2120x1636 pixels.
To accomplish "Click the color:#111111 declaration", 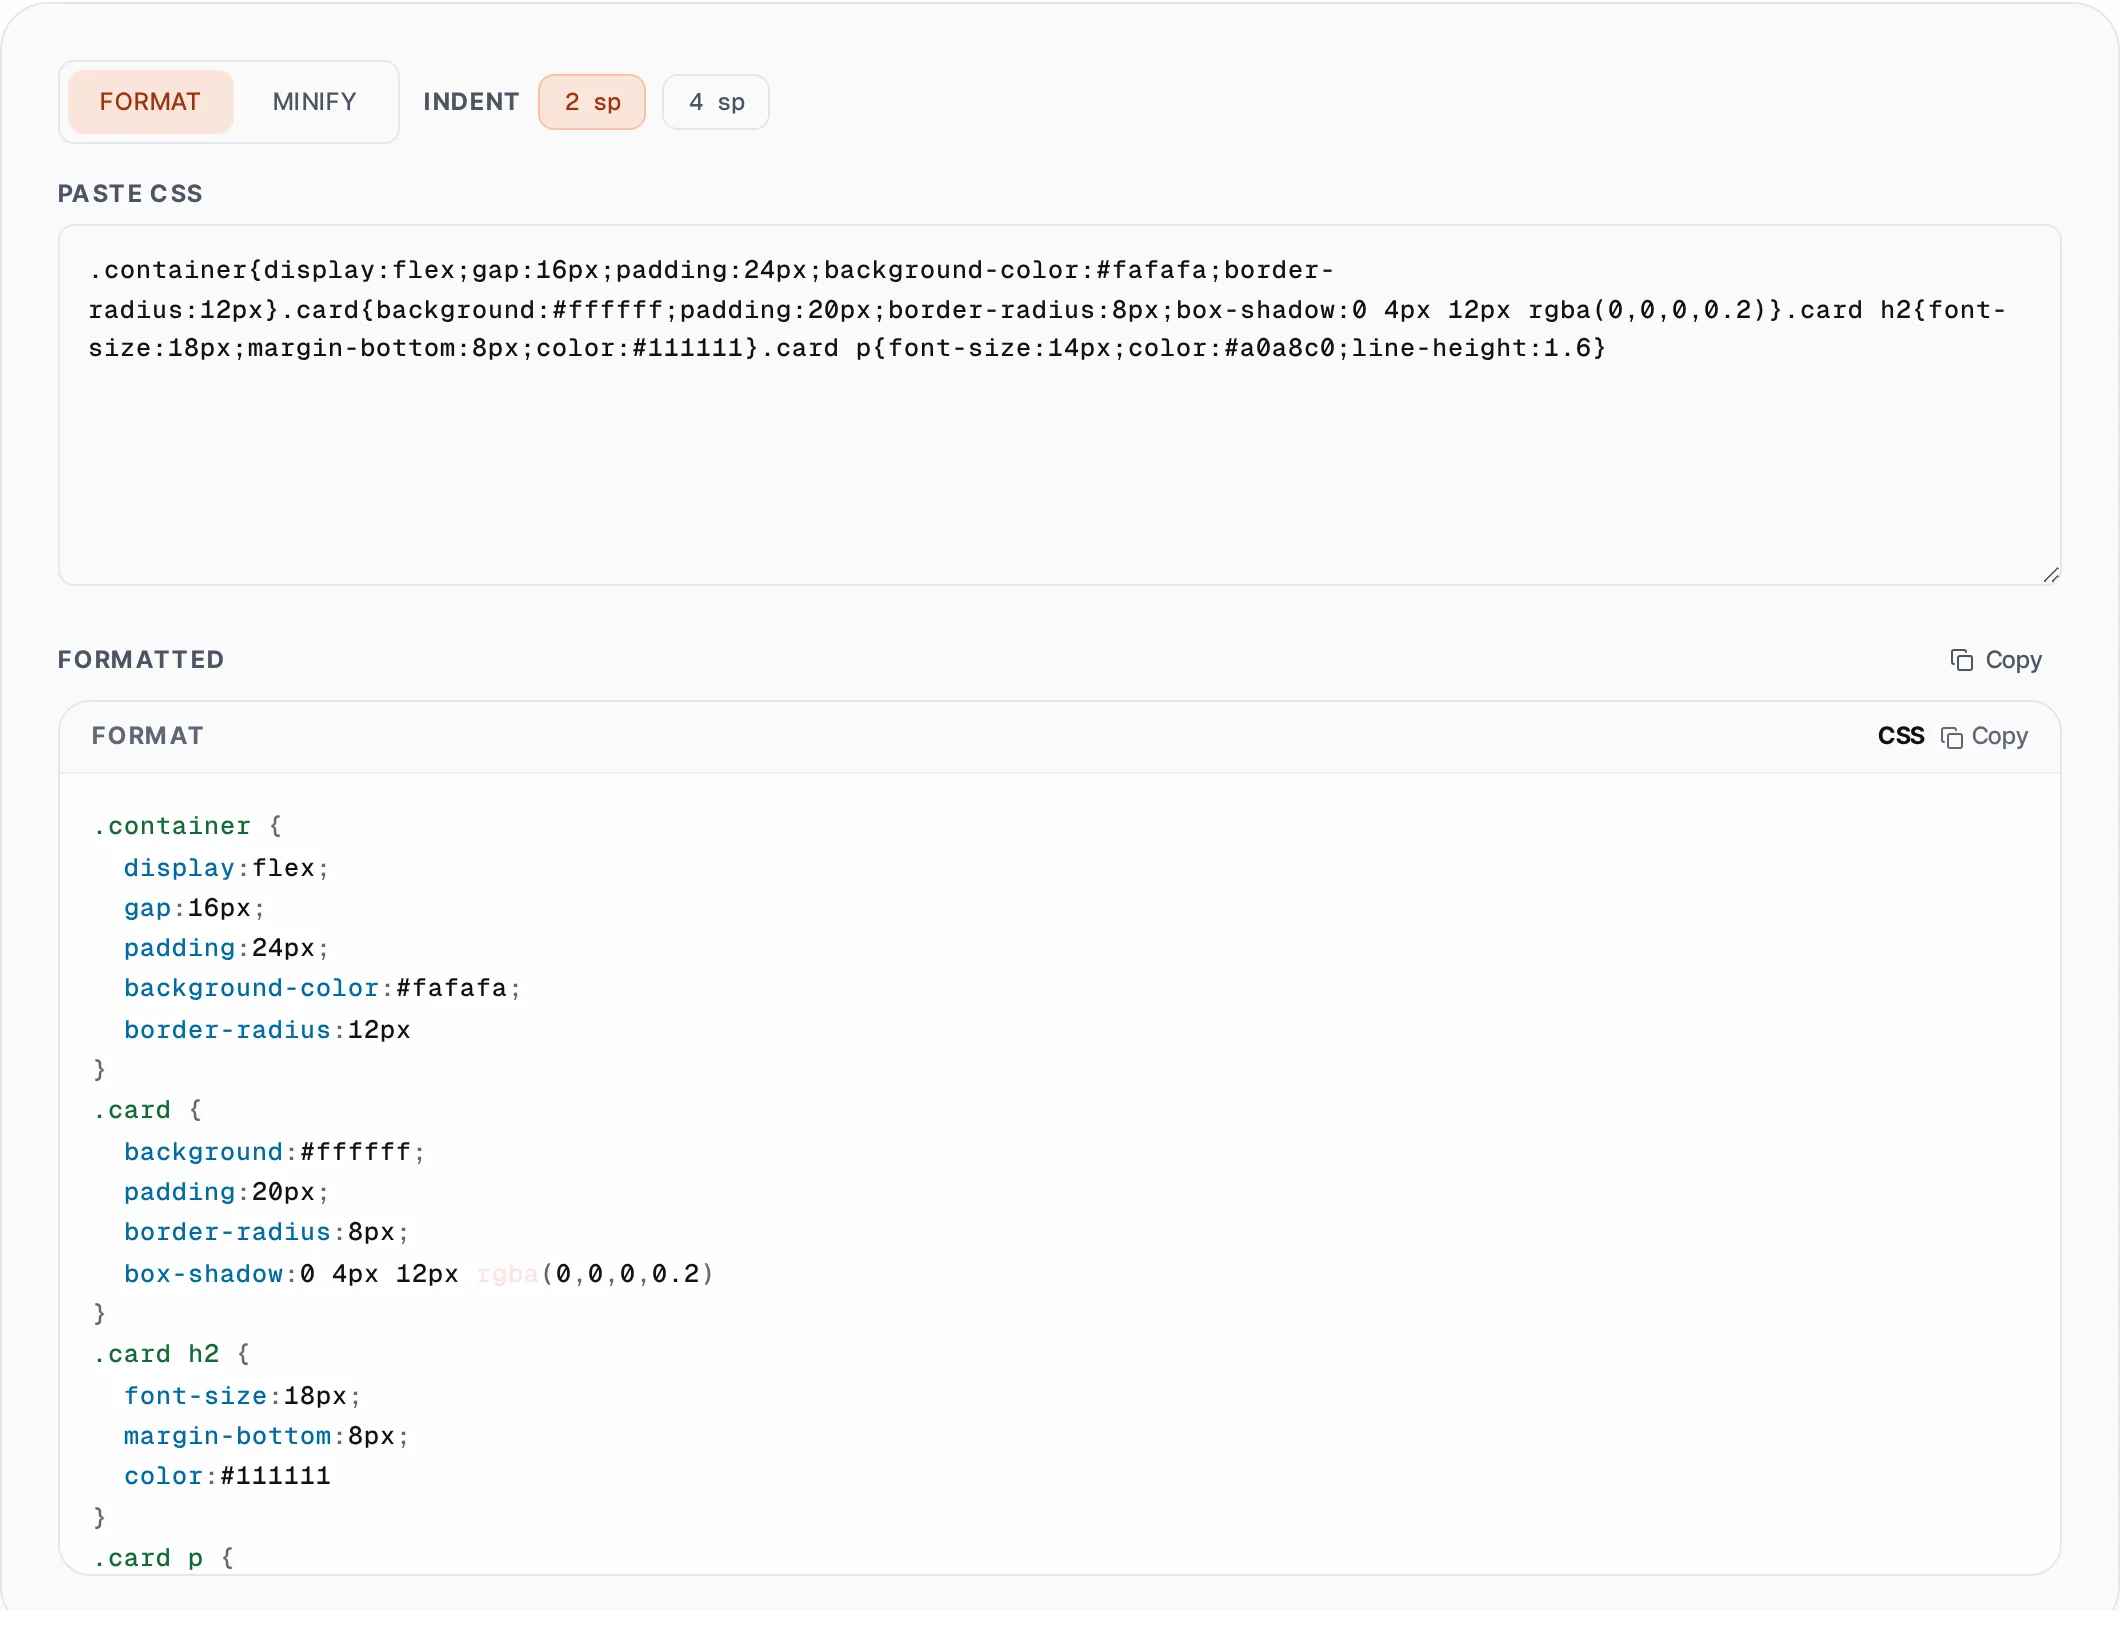I will pos(227,1476).
